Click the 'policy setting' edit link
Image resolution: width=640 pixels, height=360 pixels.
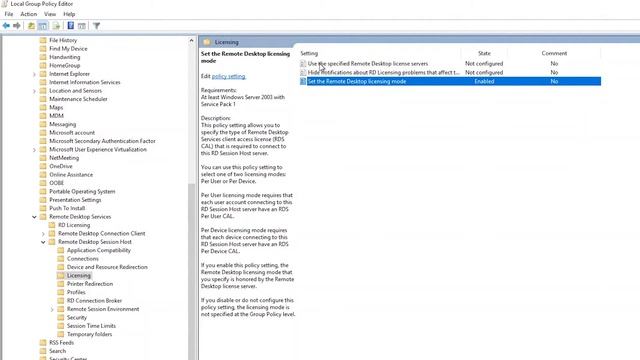pyautogui.click(x=229, y=76)
